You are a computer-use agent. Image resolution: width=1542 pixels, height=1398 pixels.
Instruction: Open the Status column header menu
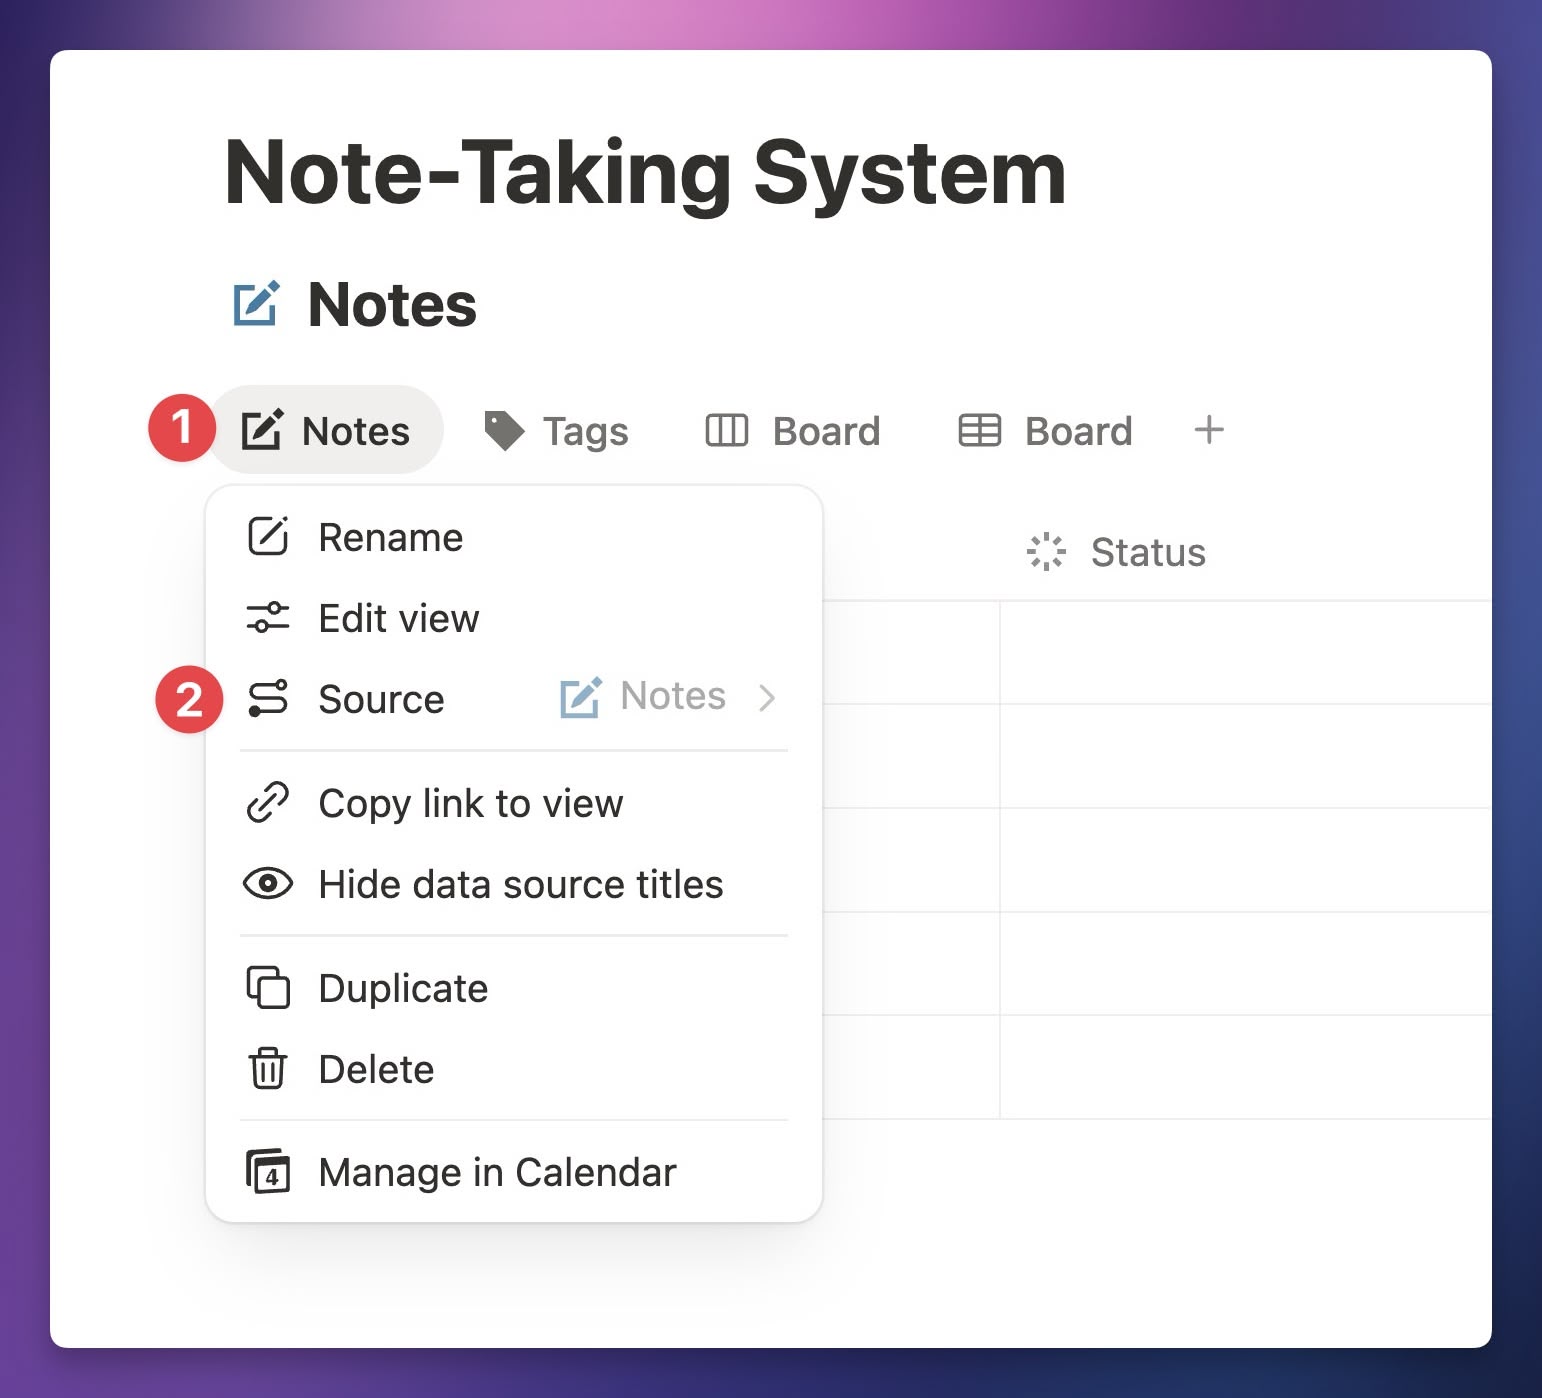(x=1116, y=552)
